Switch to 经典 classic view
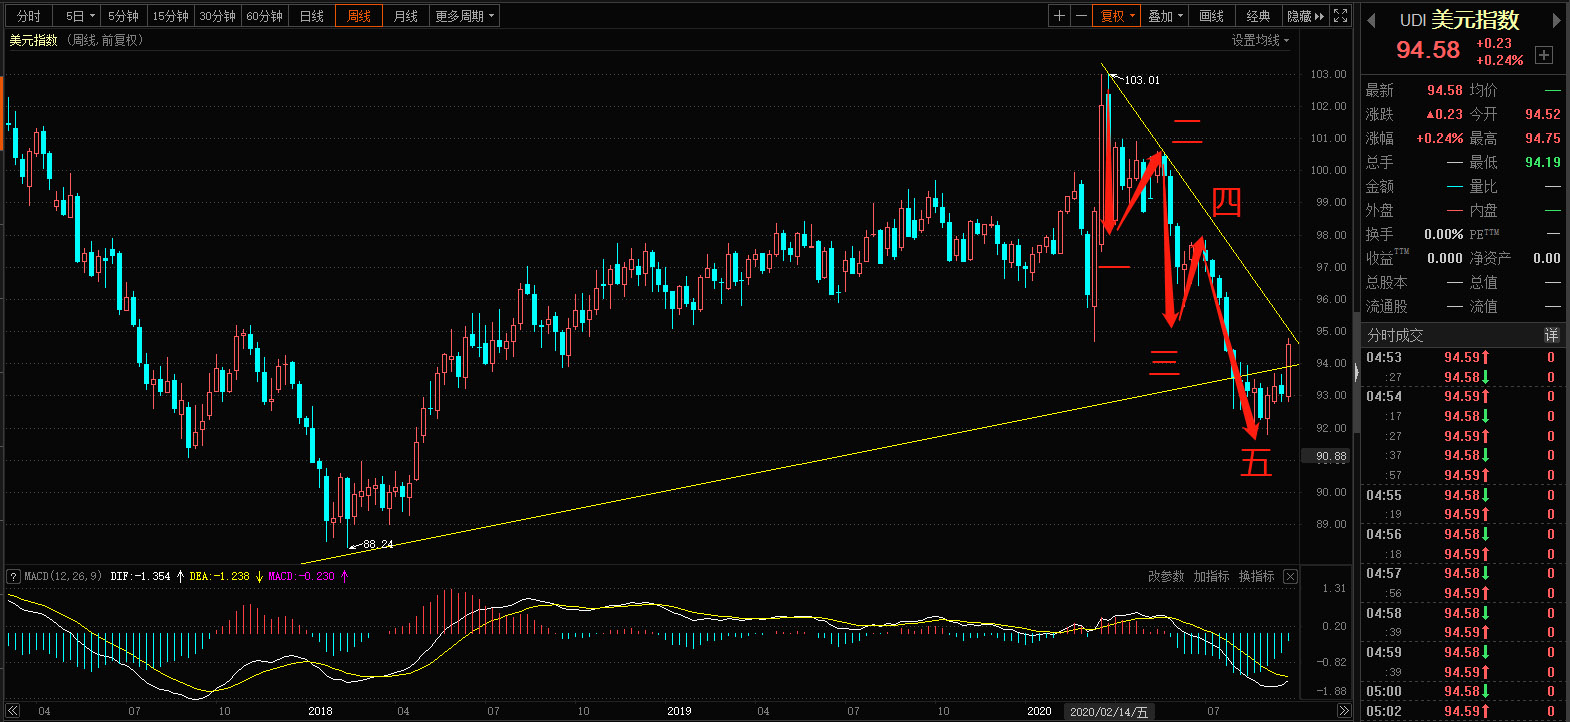This screenshot has width=1570, height=722. [1258, 16]
